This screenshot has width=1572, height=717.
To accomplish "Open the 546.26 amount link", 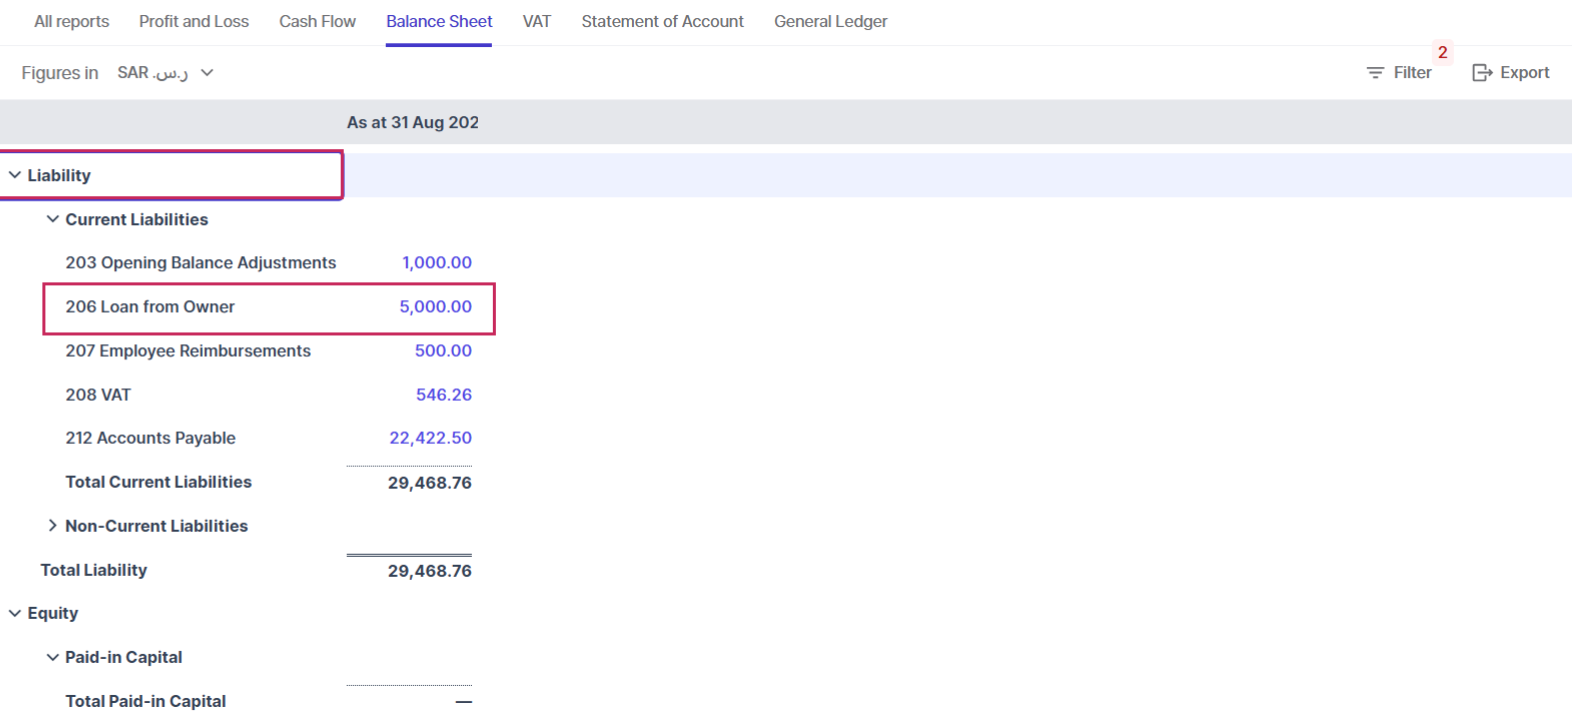I will click(444, 395).
